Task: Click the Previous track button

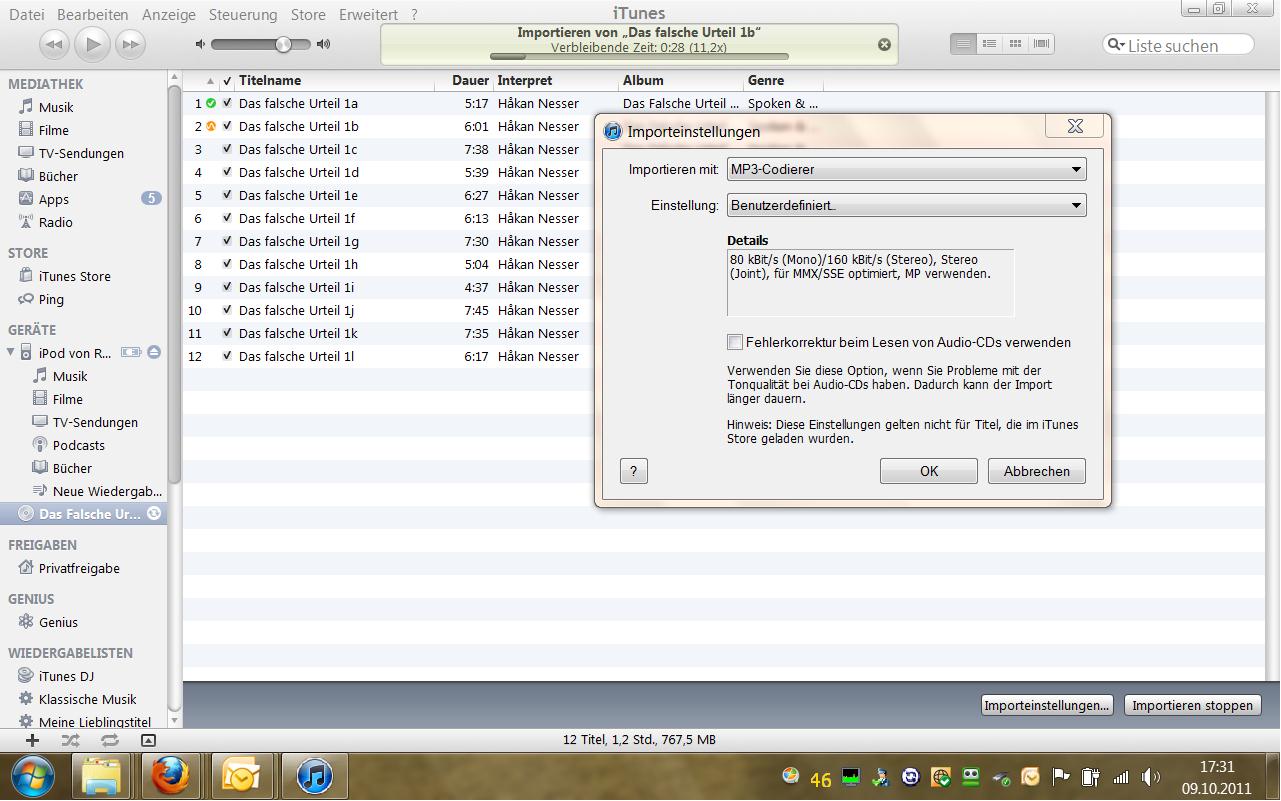Action: pos(55,44)
